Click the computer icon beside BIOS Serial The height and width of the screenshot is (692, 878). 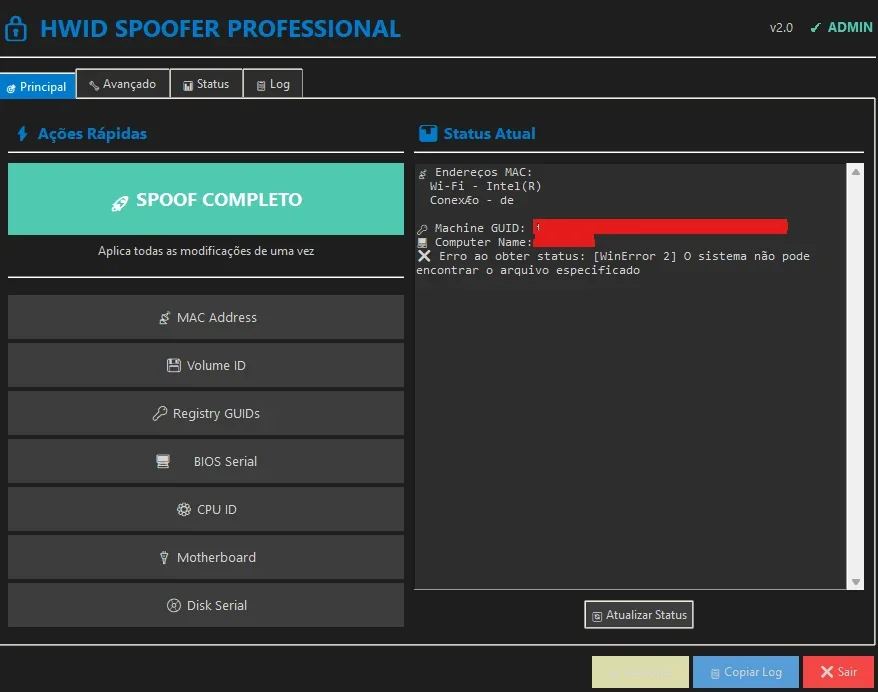[x=163, y=461]
